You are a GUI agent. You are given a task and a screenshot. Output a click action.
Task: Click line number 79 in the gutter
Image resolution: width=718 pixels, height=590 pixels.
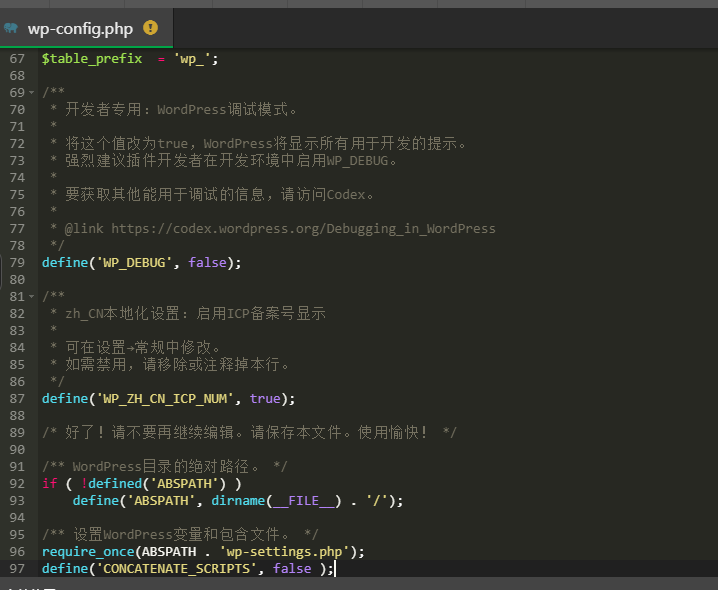click(x=17, y=263)
